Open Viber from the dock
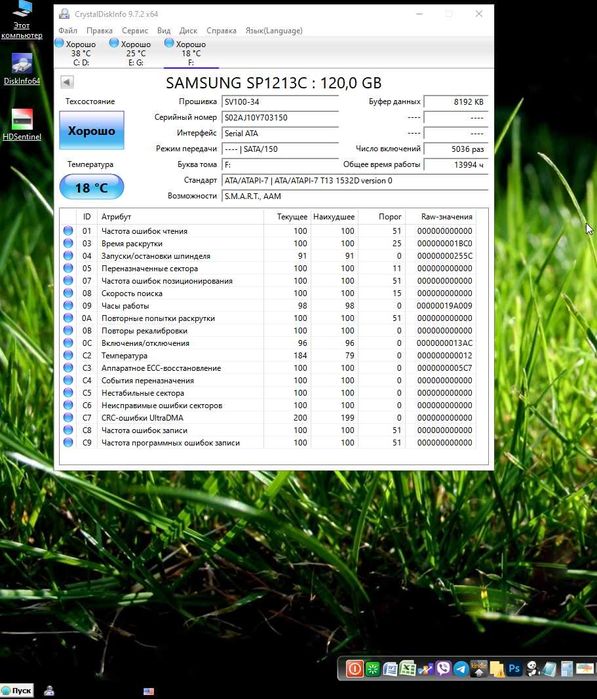Screen dimensions: 597x699 [443, 669]
